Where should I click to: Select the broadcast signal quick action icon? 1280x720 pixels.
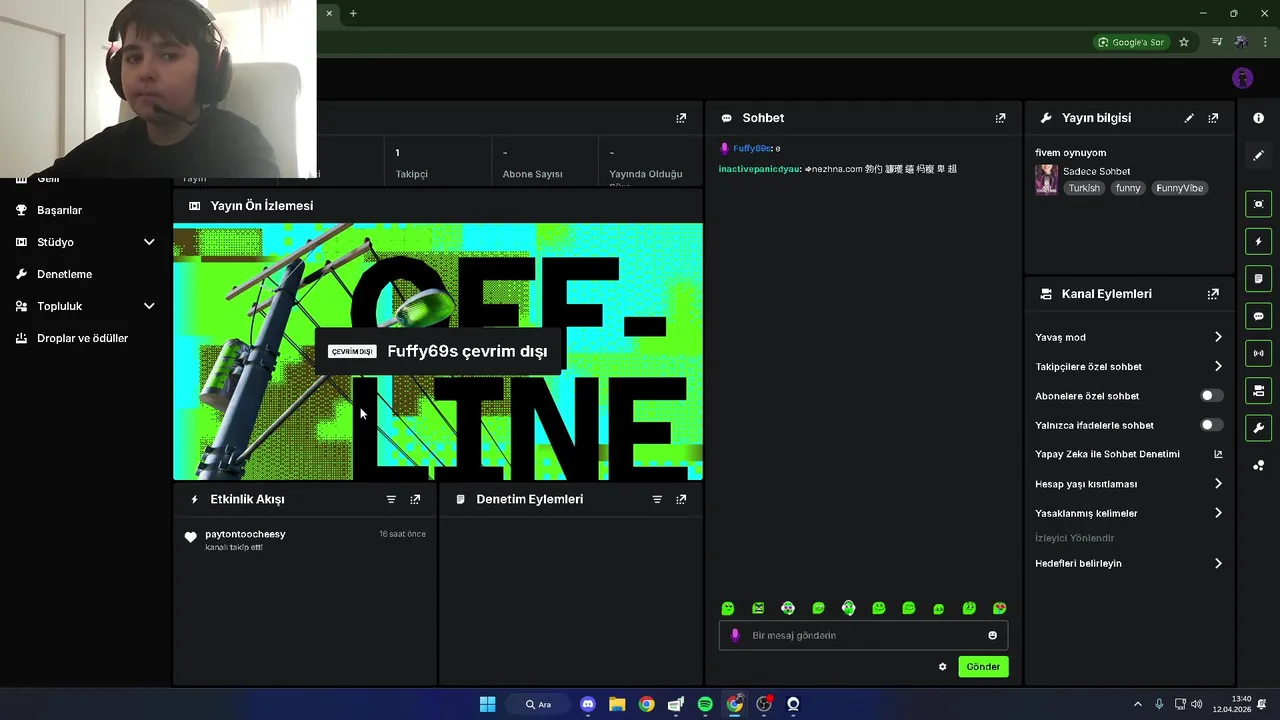coord(1259,353)
